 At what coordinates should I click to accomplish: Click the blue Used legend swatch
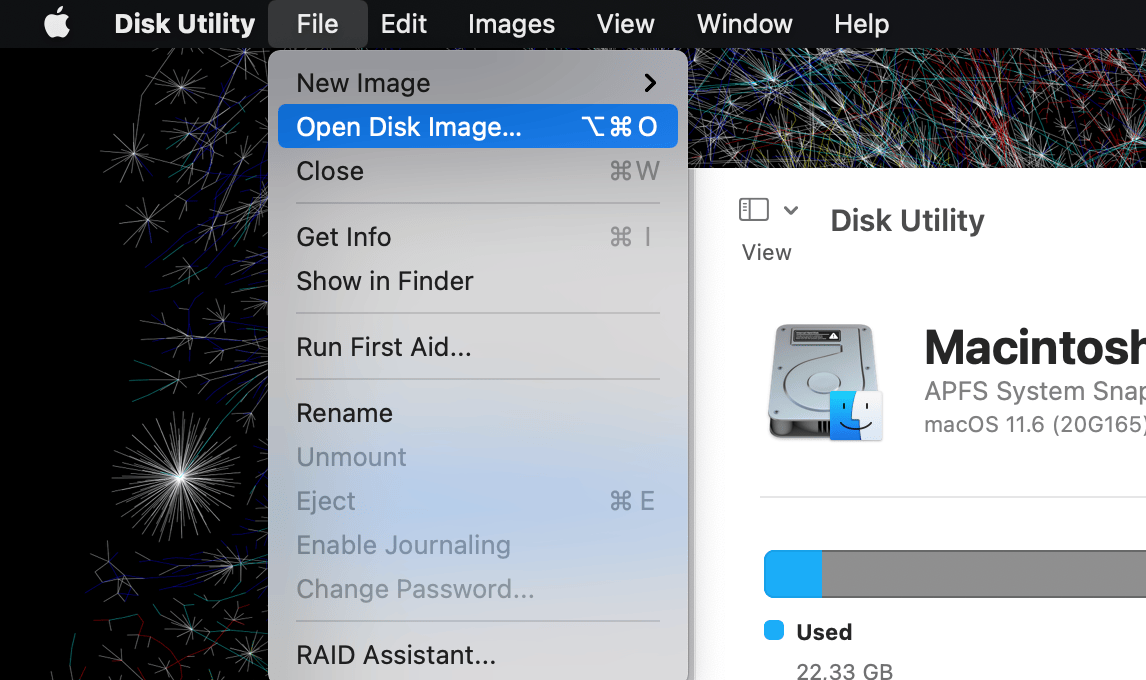click(774, 631)
